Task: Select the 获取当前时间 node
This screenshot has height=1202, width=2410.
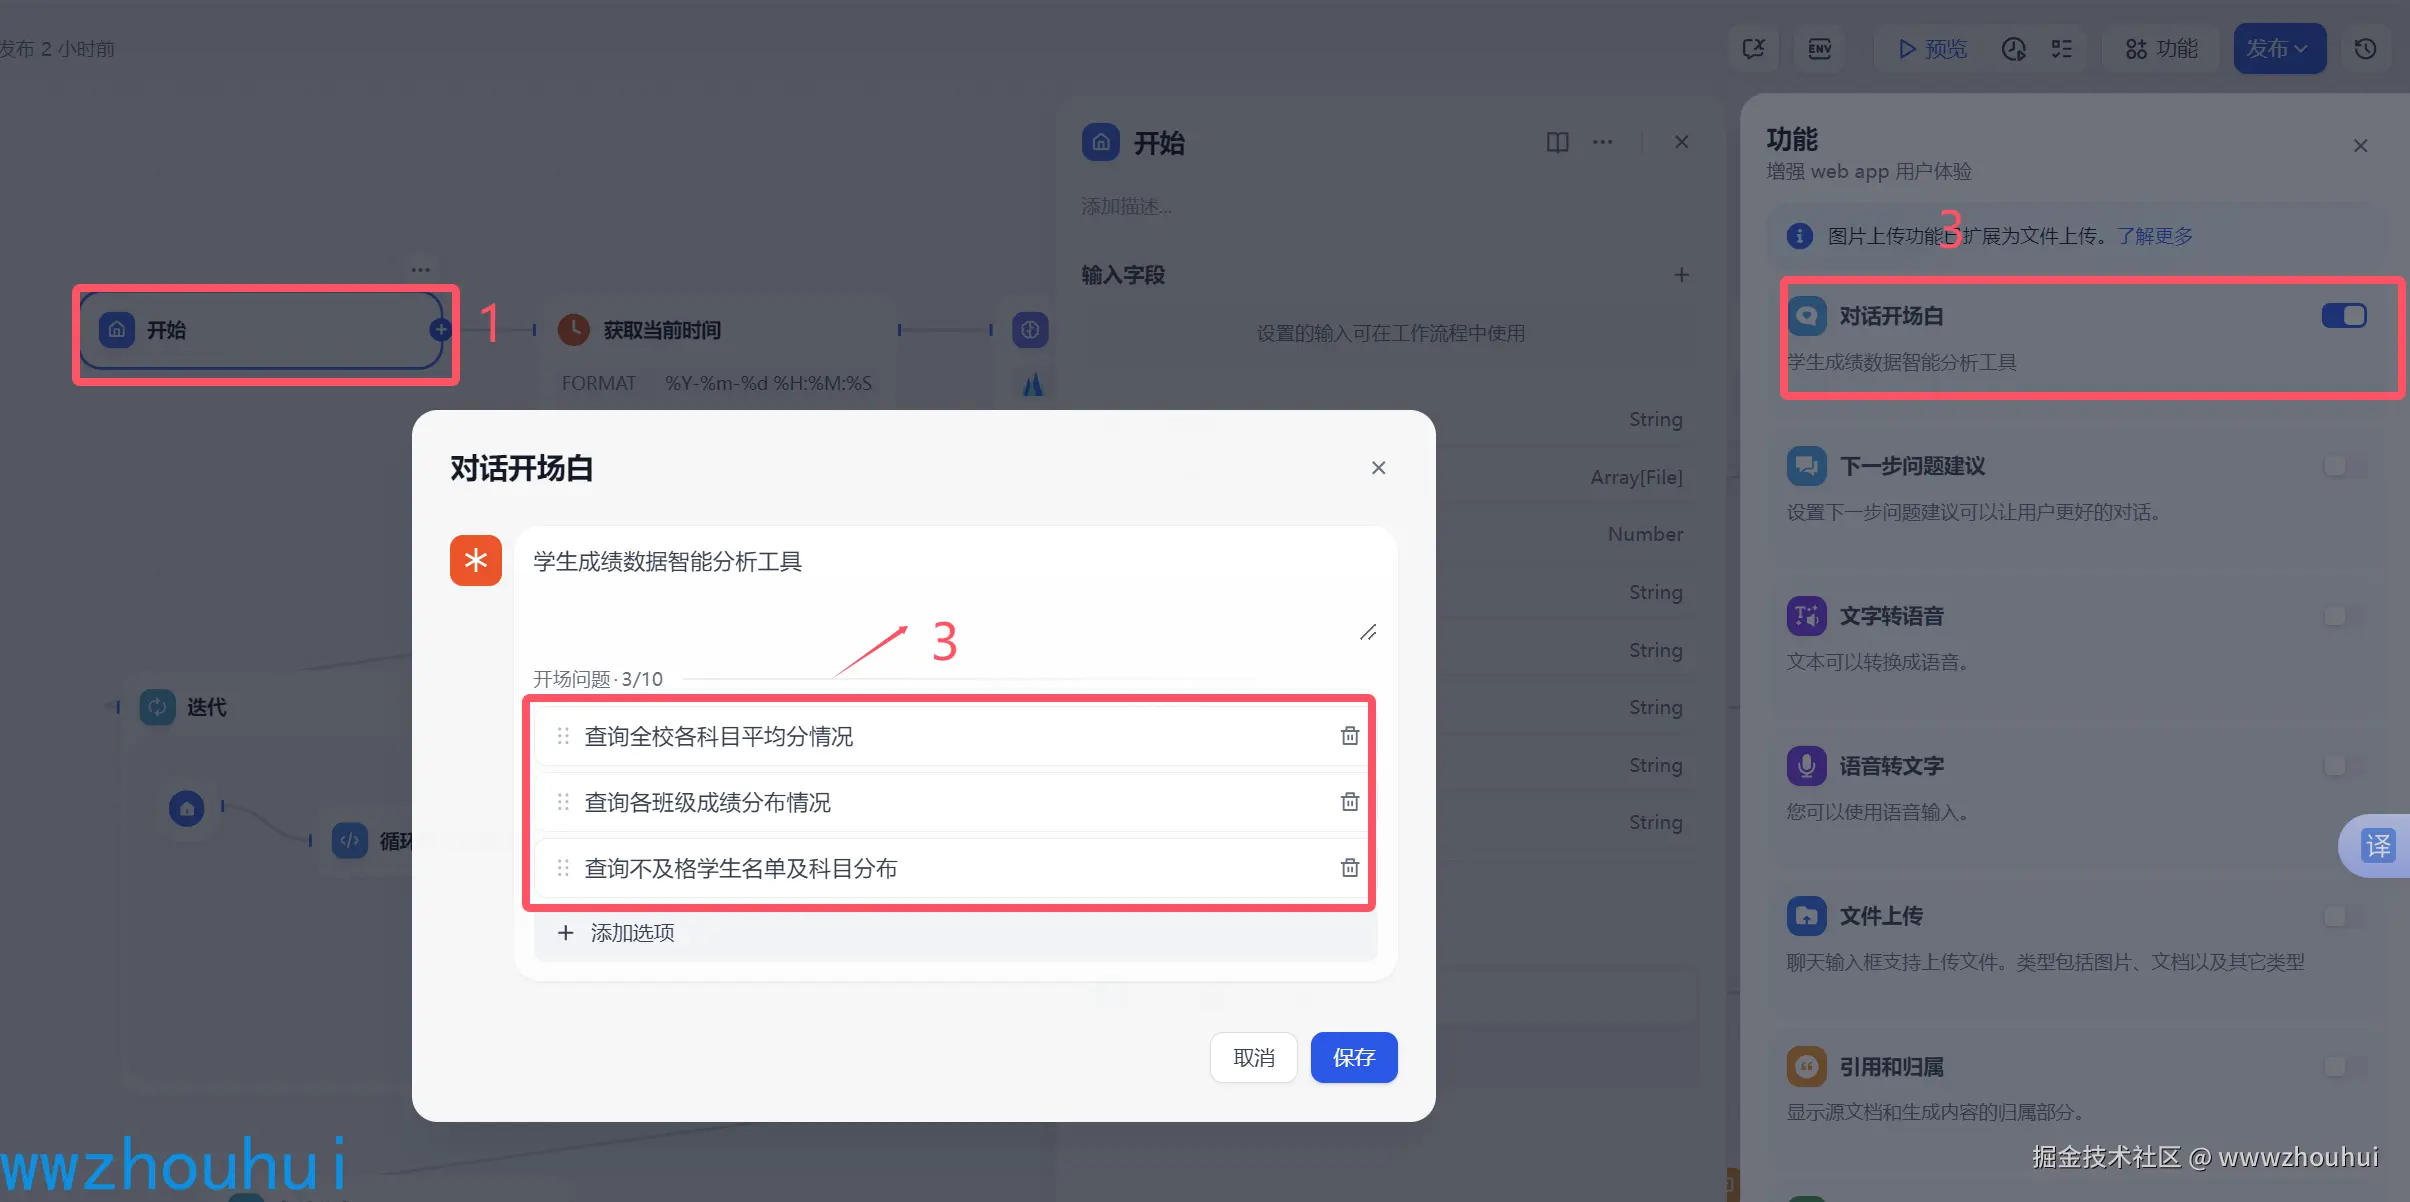Action: [718, 330]
